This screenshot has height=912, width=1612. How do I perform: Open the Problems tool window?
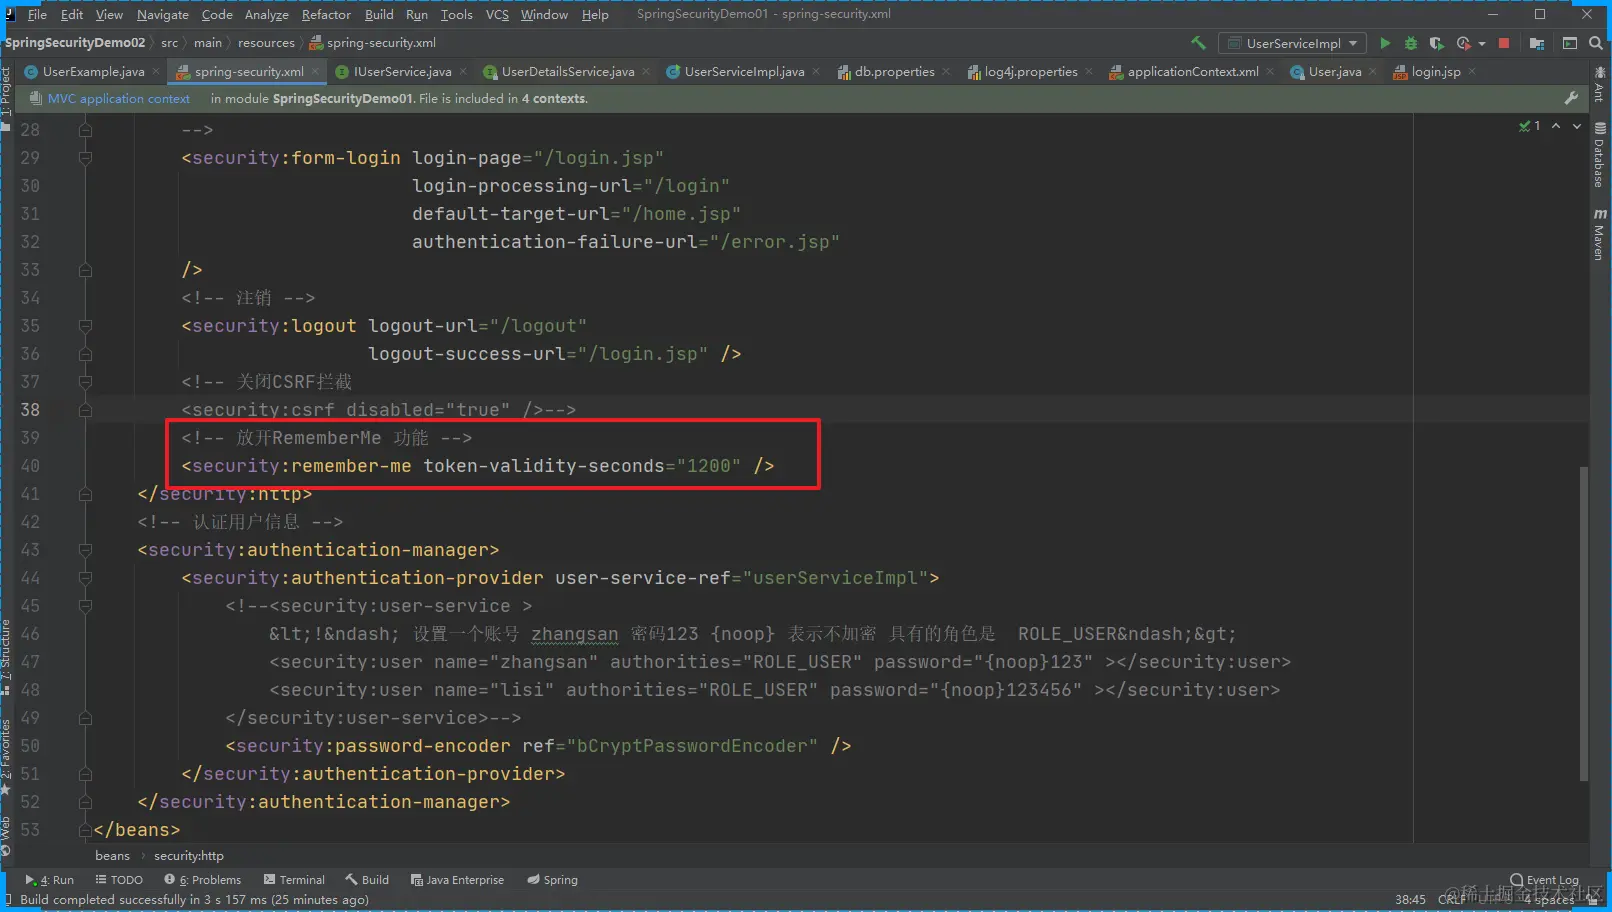click(x=203, y=880)
